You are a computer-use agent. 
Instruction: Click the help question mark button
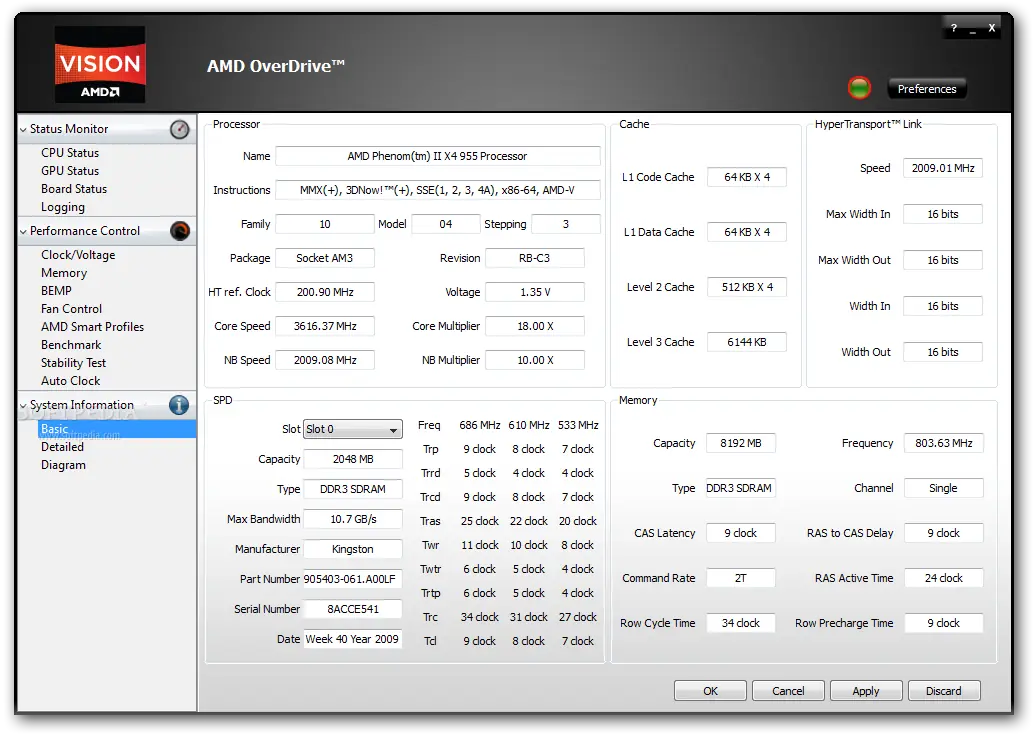[954, 28]
